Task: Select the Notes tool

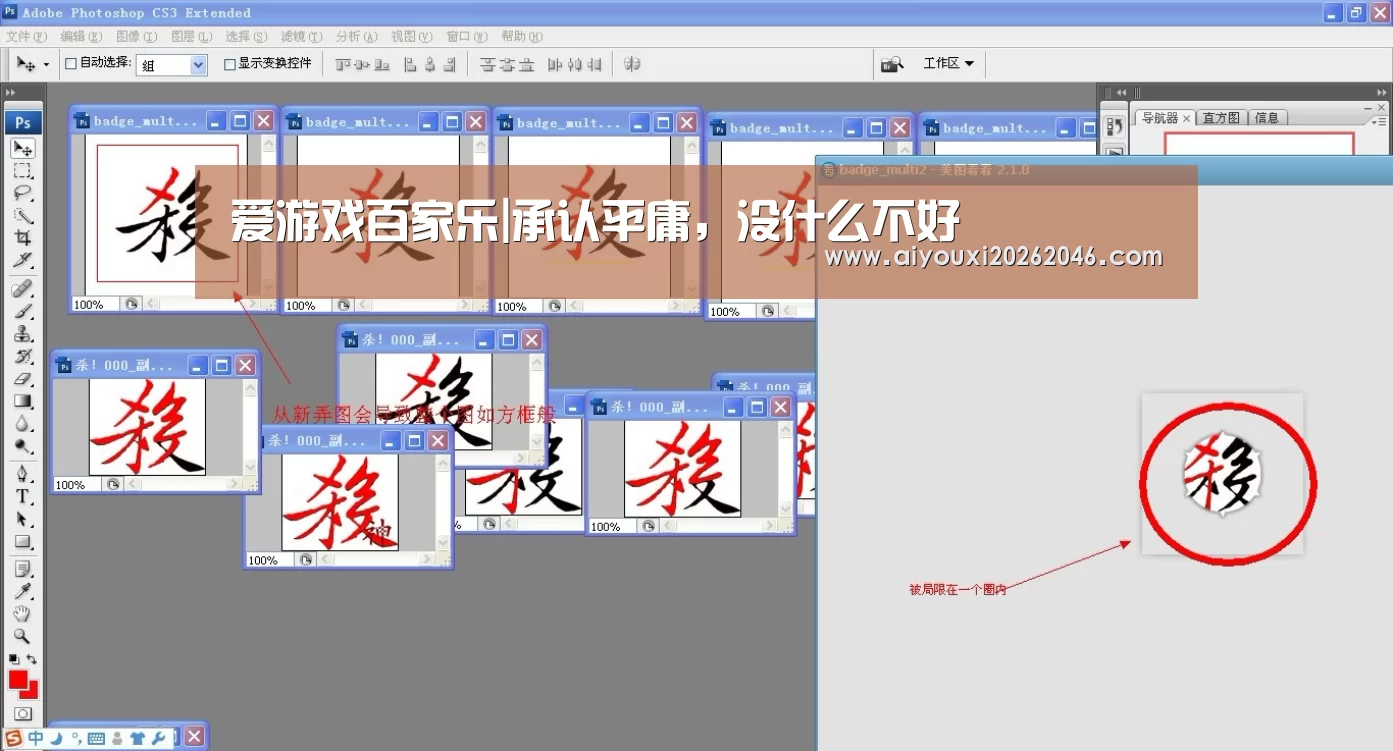Action: 22,569
